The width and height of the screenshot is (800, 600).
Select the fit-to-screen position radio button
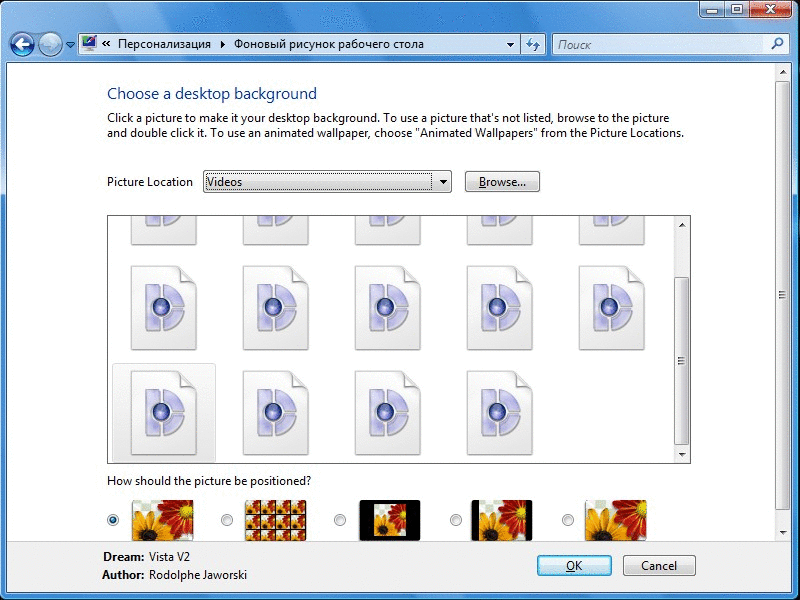click(113, 520)
